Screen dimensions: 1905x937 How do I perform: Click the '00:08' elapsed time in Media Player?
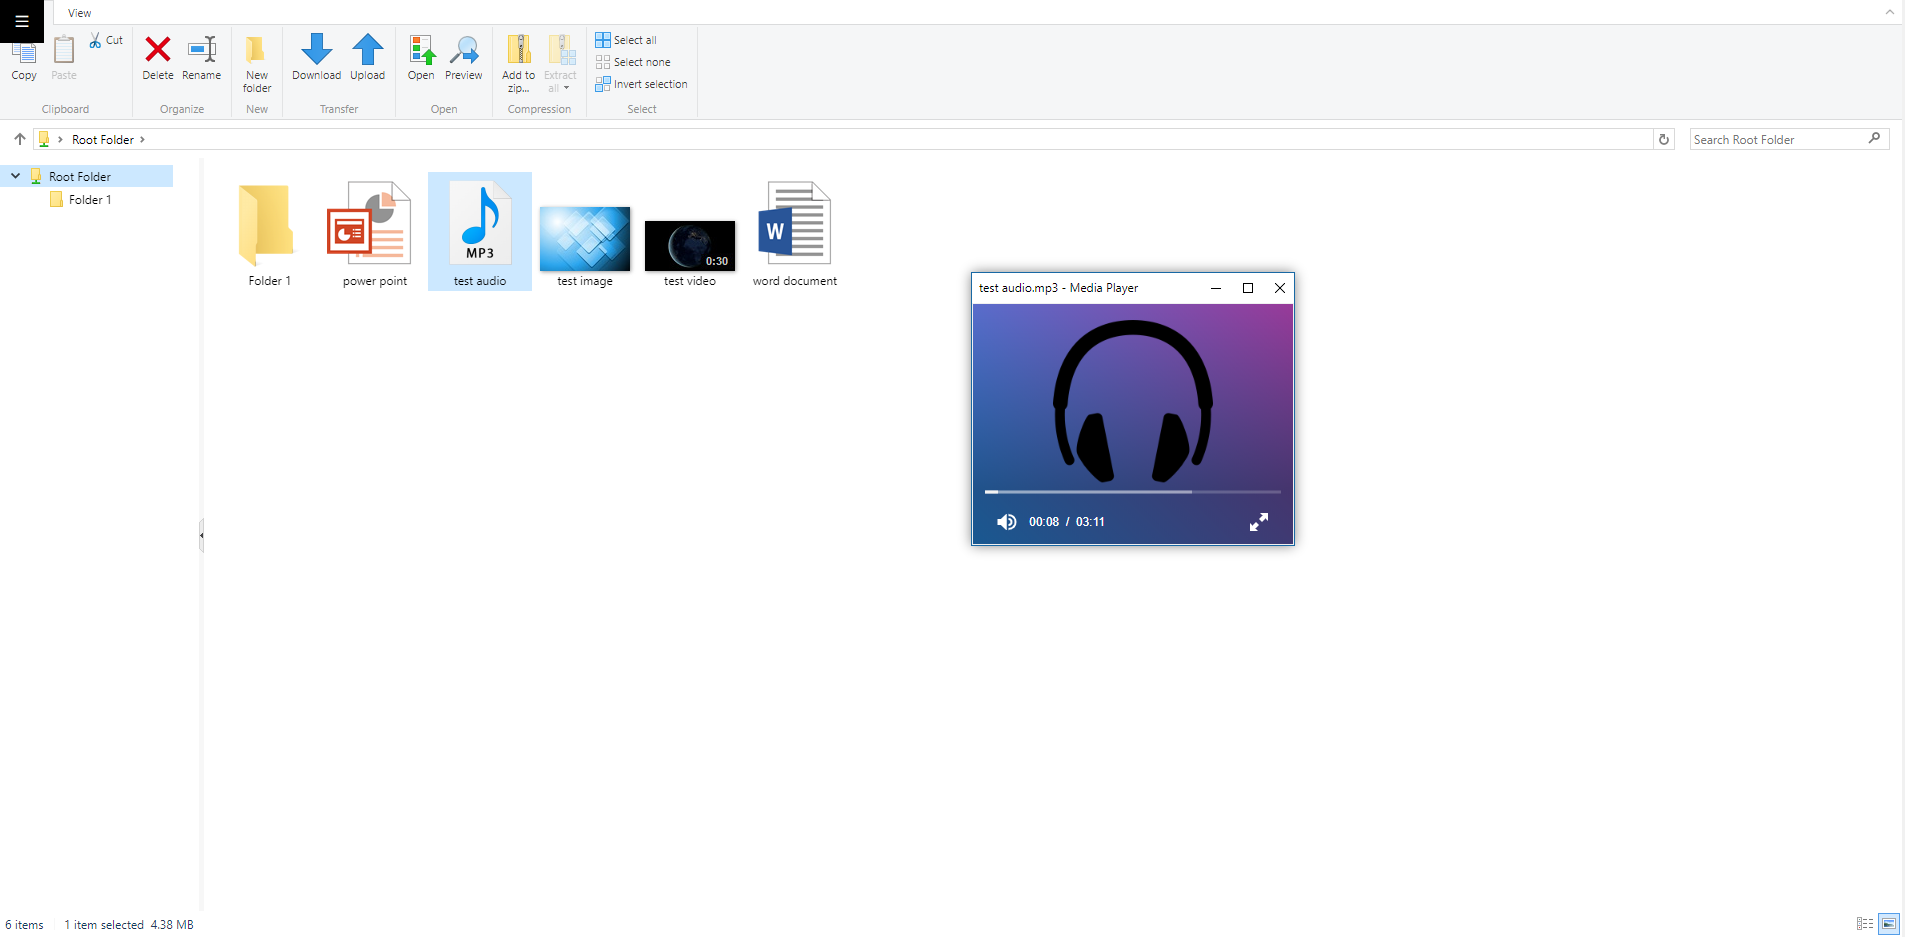click(x=1044, y=522)
